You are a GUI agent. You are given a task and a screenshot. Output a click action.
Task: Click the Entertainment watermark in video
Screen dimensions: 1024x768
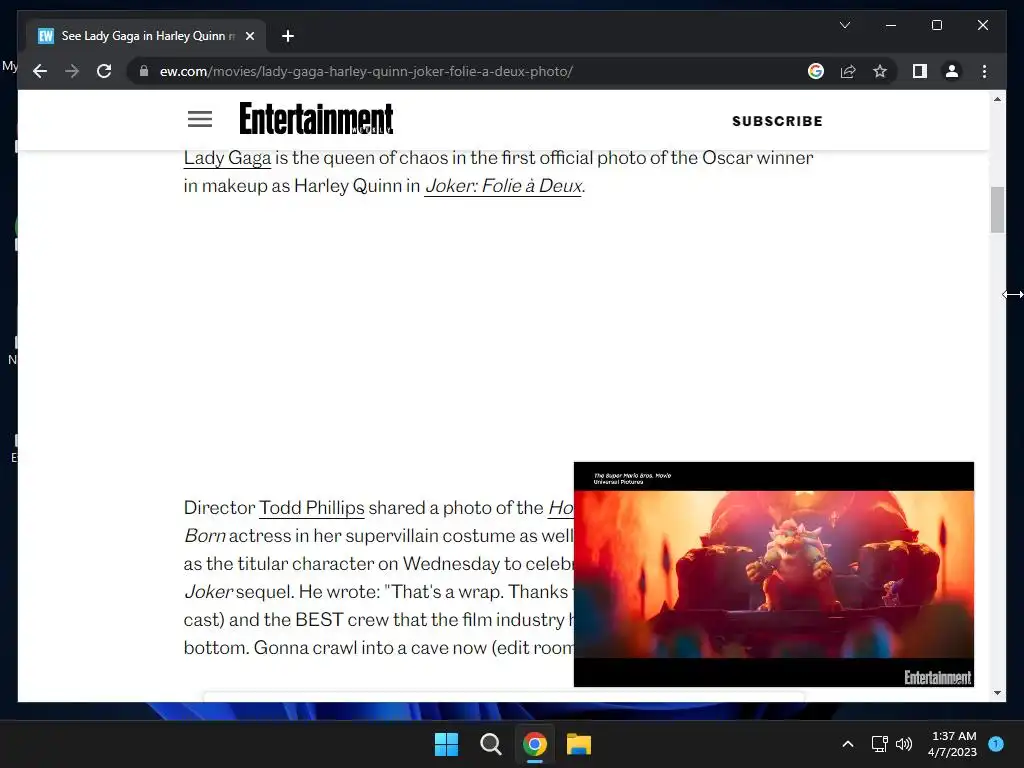(x=938, y=677)
